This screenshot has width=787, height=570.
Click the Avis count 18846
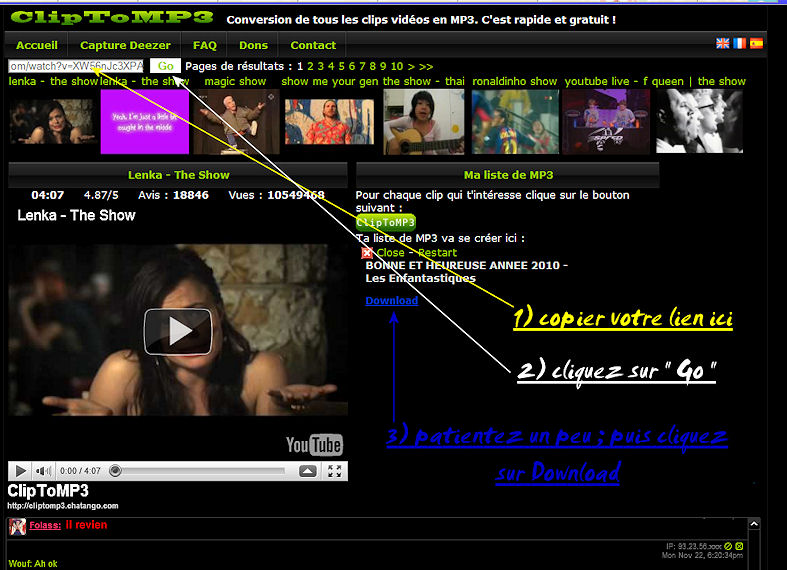click(x=191, y=195)
